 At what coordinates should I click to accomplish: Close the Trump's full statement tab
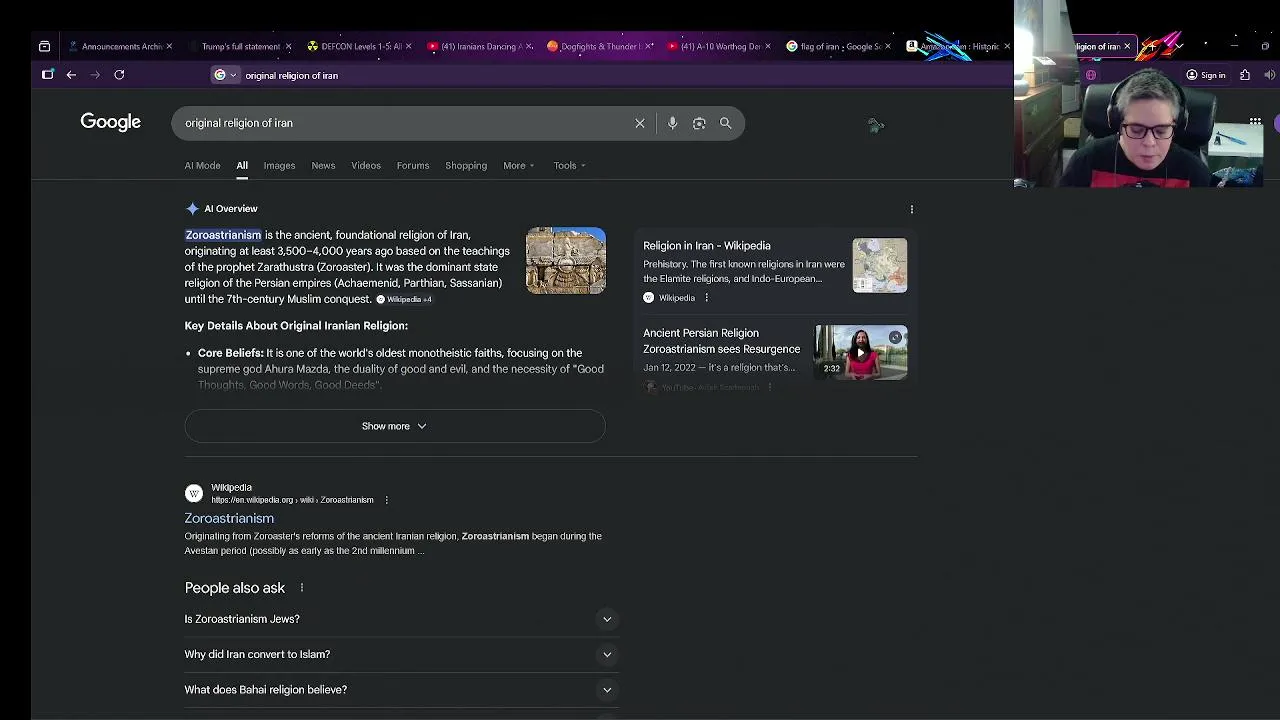[288, 46]
